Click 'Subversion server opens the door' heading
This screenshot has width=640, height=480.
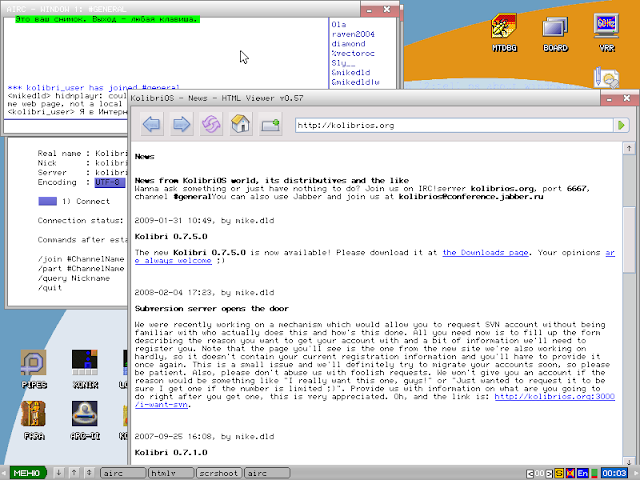(212, 309)
